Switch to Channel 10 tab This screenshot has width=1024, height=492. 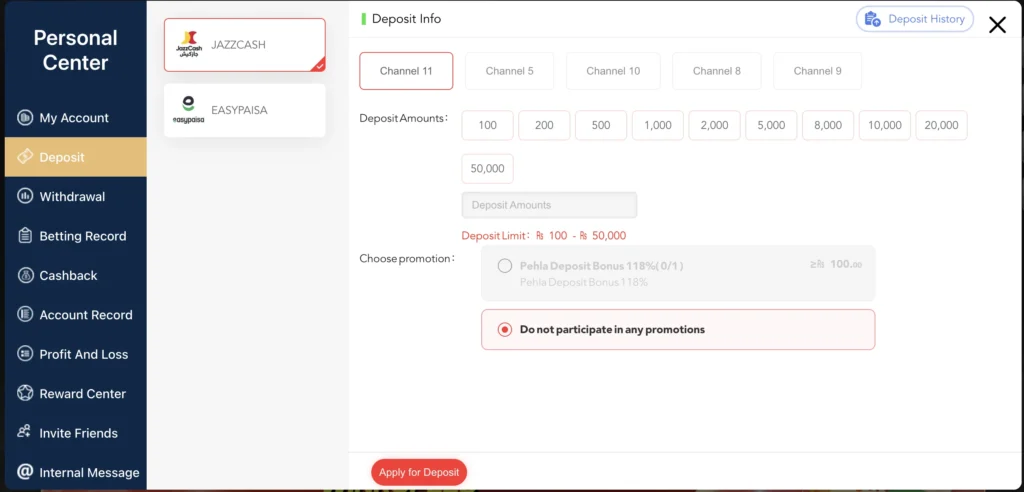613,71
